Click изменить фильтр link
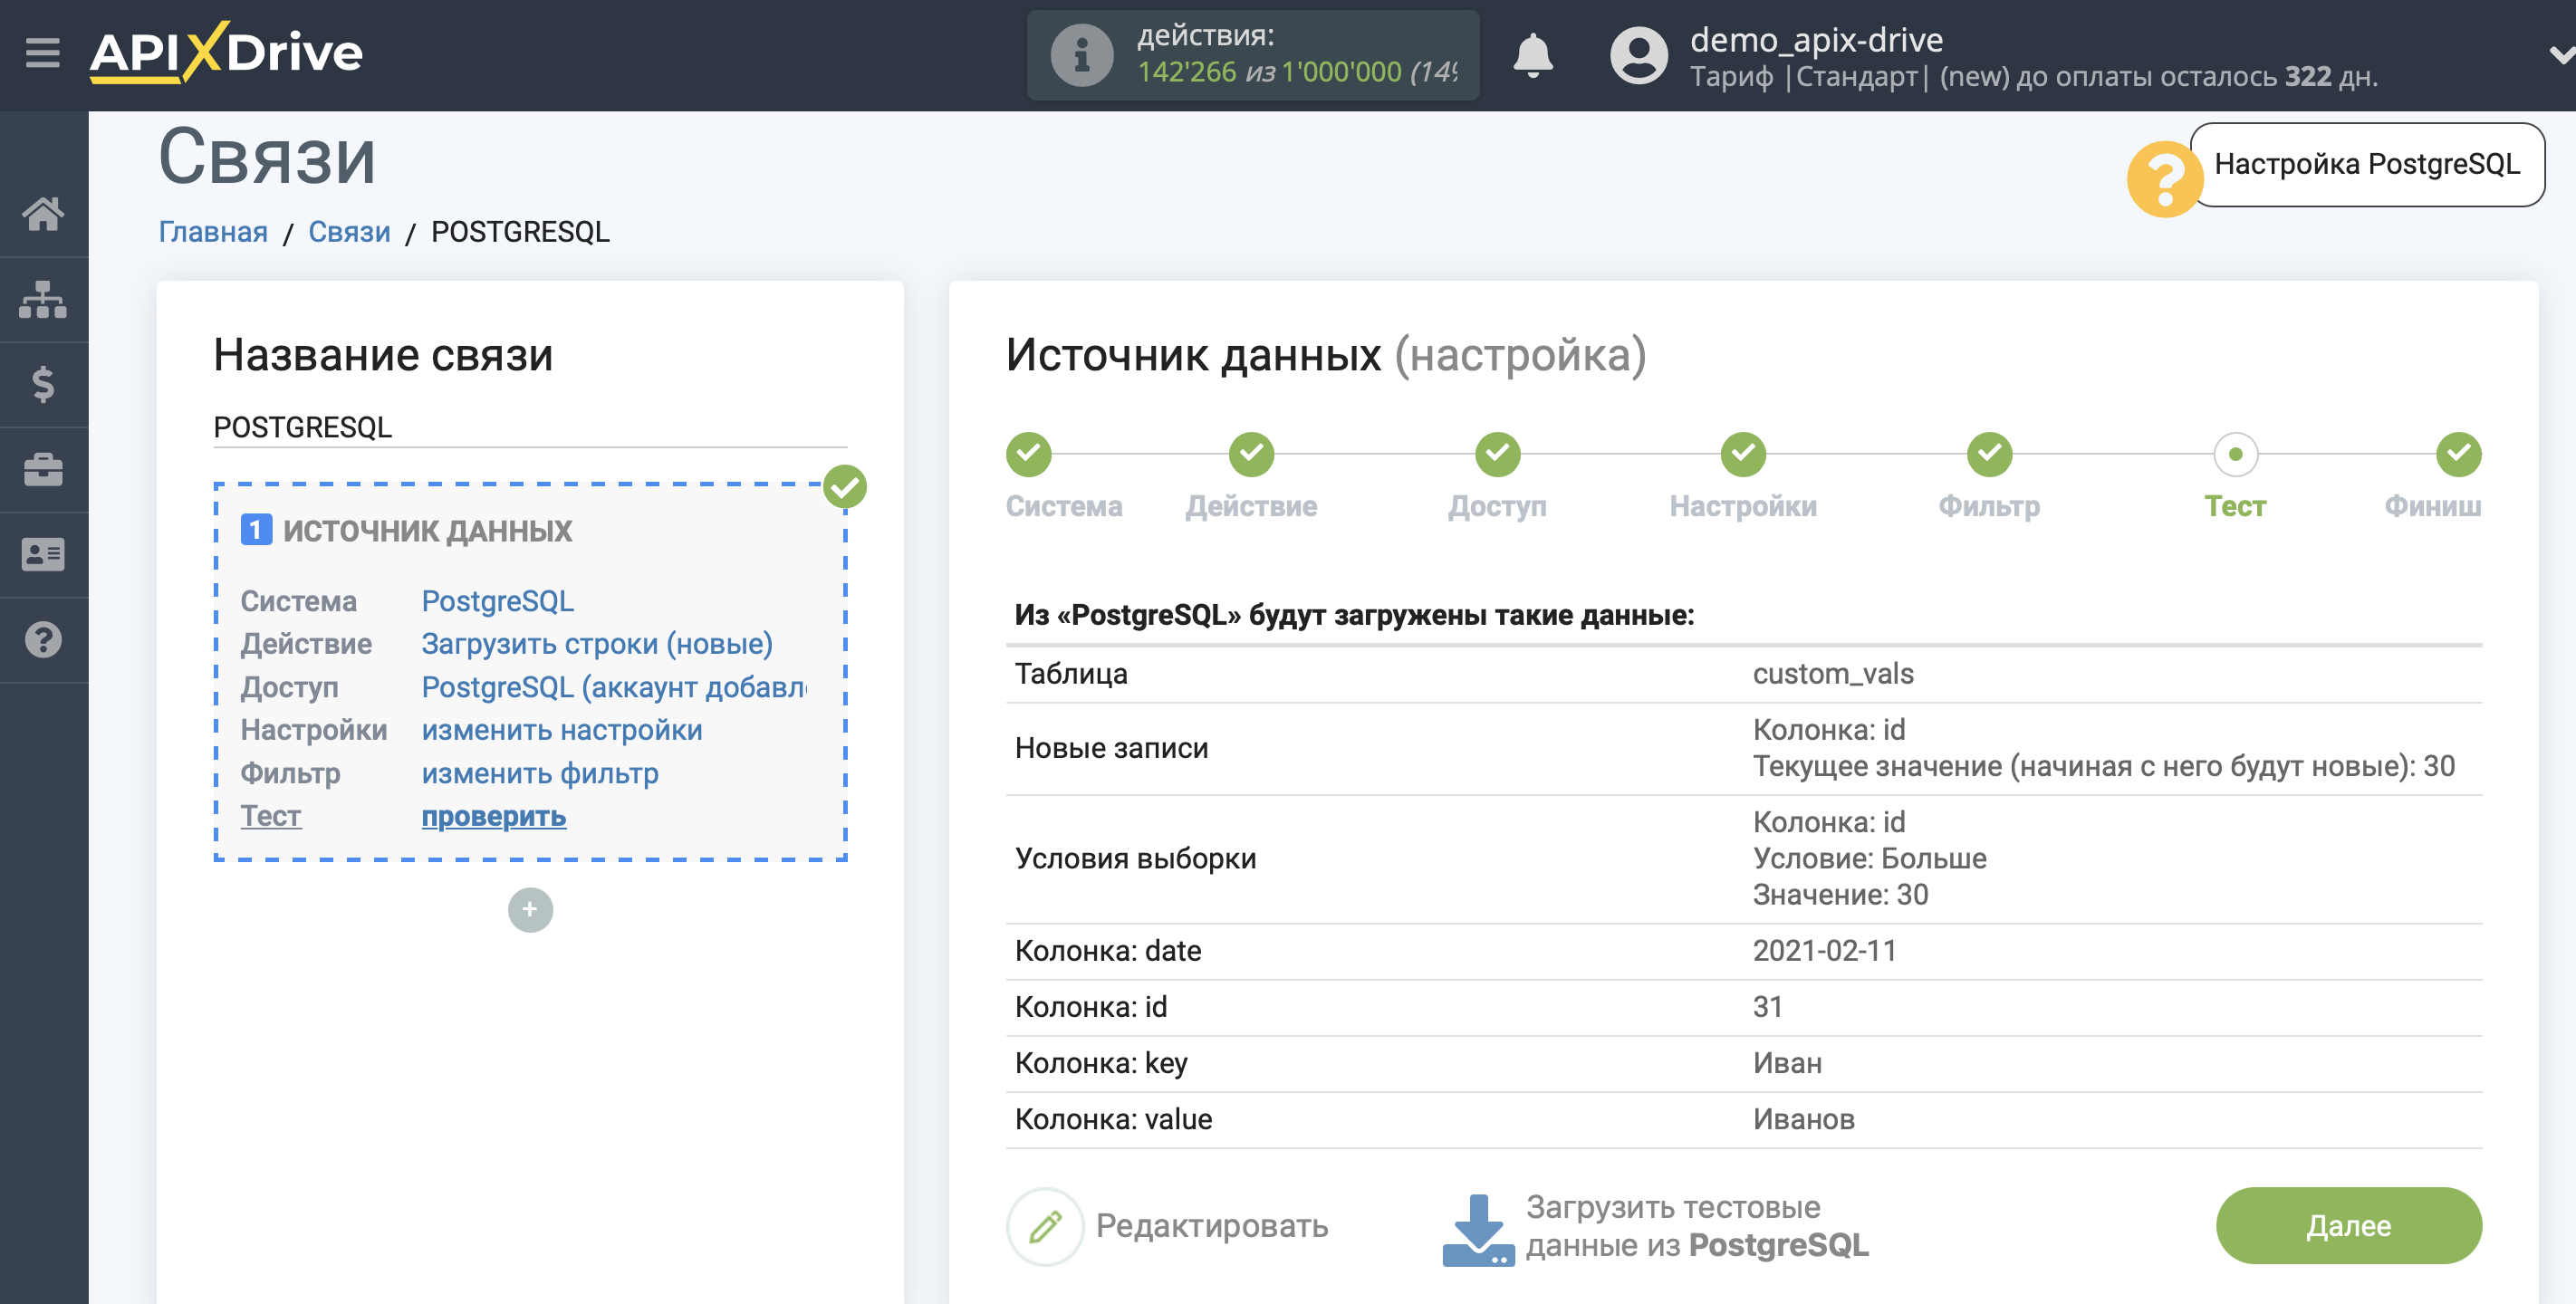 pyautogui.click(x=539, y=773)
